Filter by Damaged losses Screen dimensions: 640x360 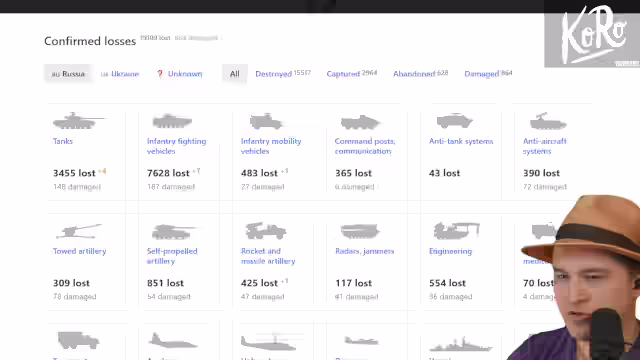[488, 73]
